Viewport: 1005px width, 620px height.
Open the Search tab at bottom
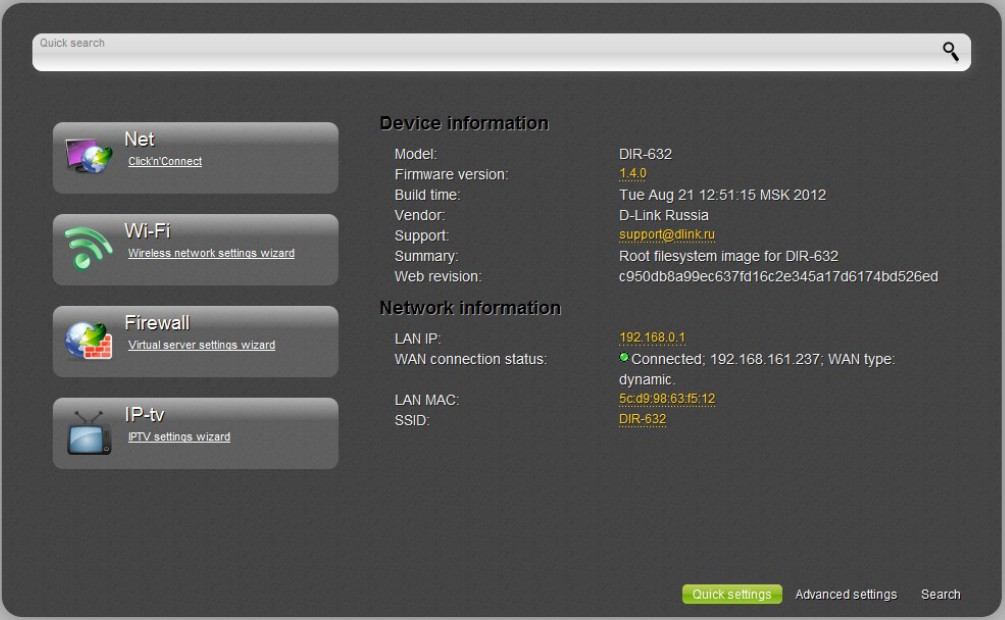coord(940,594)
